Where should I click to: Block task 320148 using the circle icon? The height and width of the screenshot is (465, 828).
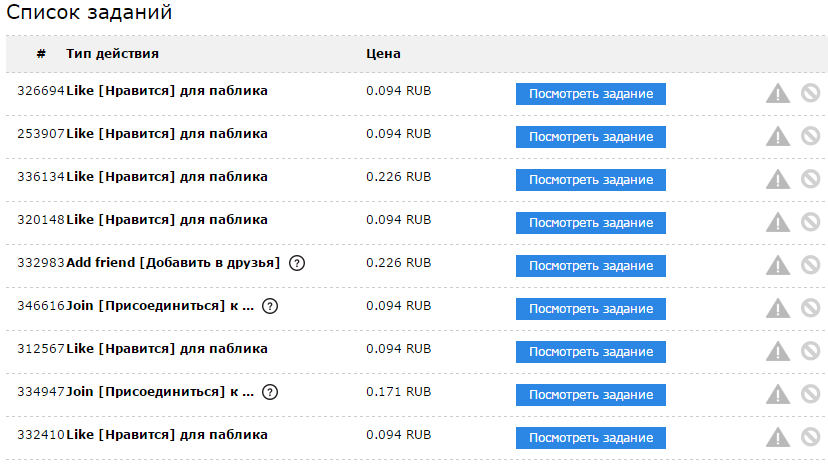[810, 222]
